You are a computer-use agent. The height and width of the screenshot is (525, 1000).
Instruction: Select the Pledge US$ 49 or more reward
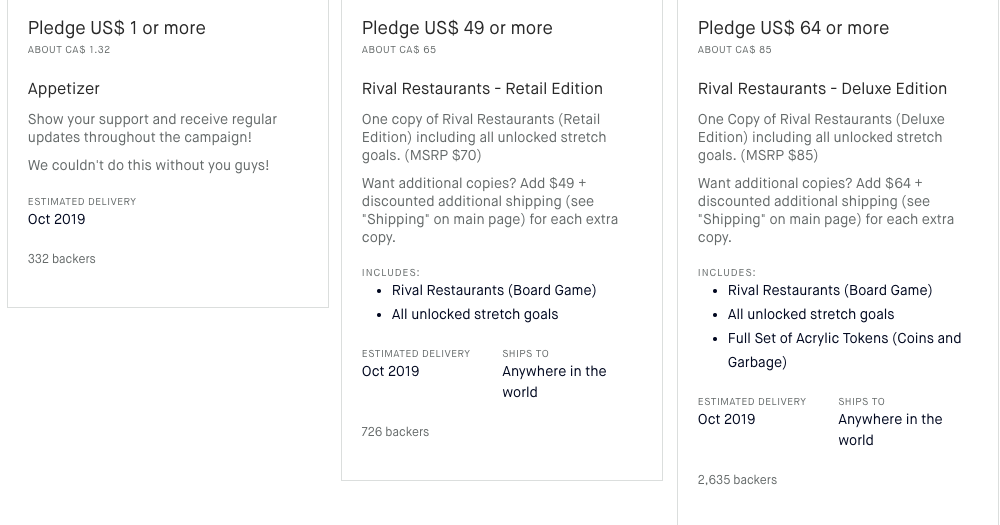tap(457, 28)
